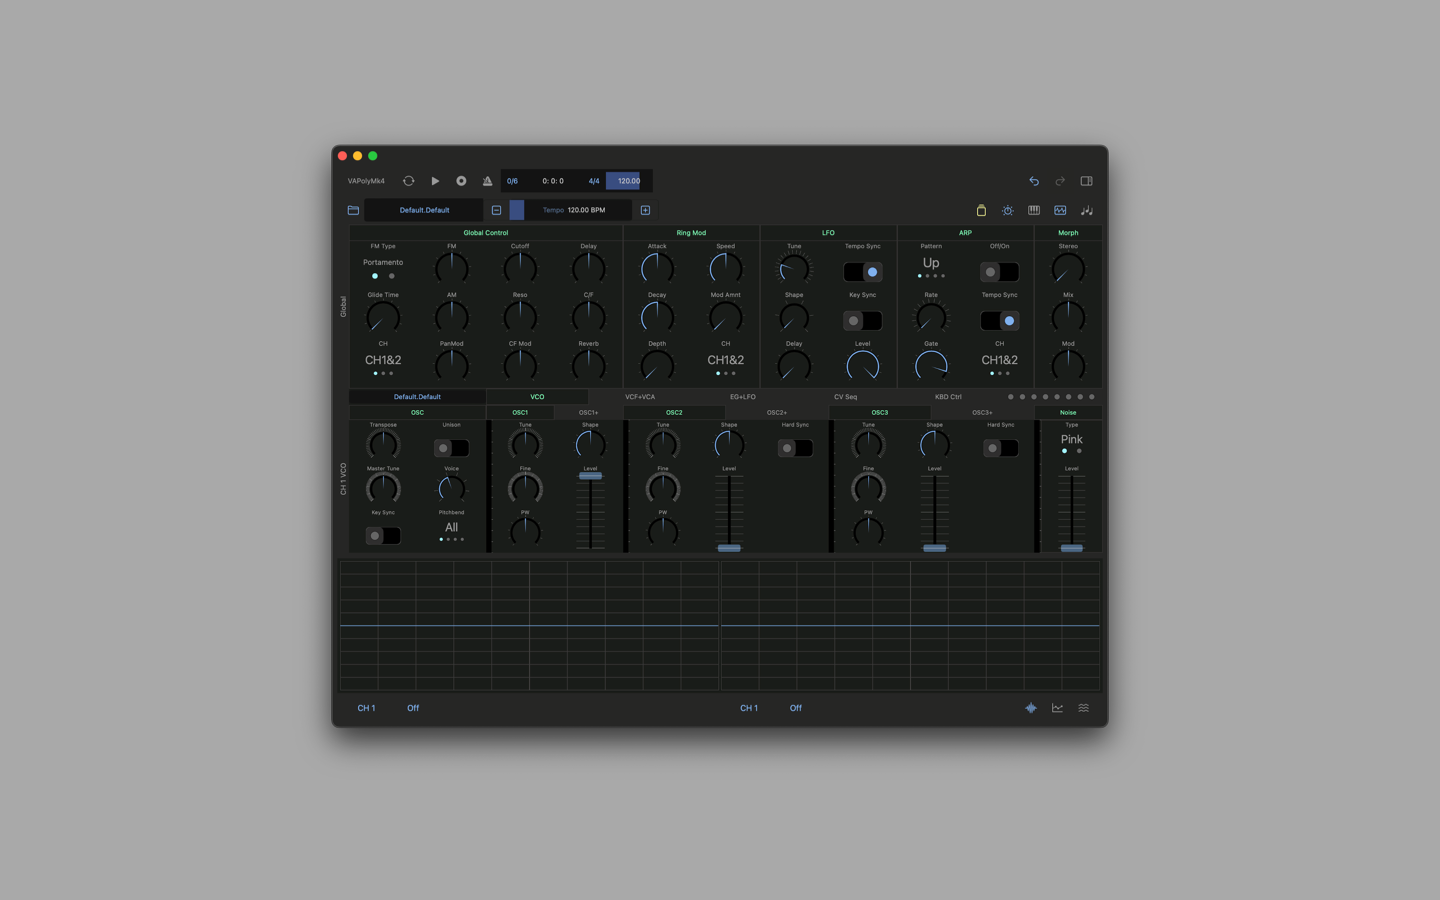Viewport: 1440px width, 900px height.
Task: Switch to the VCO tab
Action: click(x=537, y=397)
